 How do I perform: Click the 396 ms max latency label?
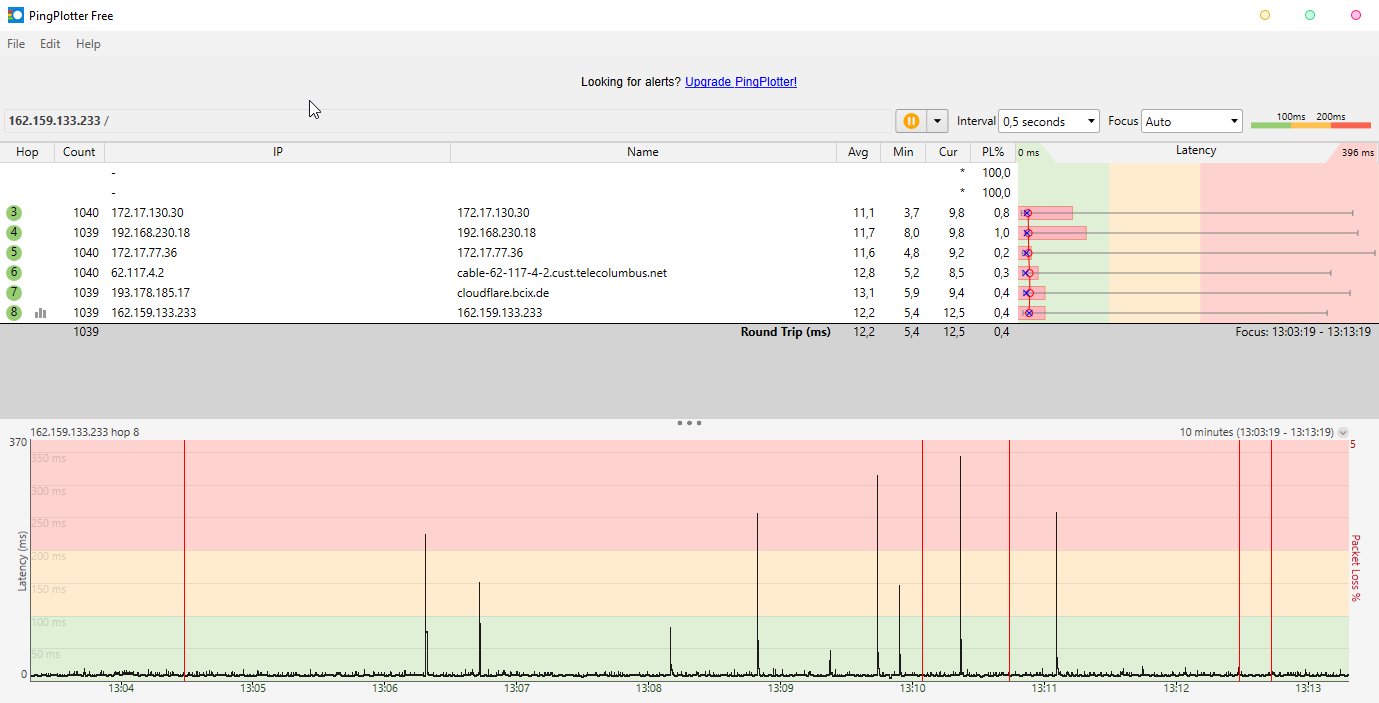coord(1357,153)
